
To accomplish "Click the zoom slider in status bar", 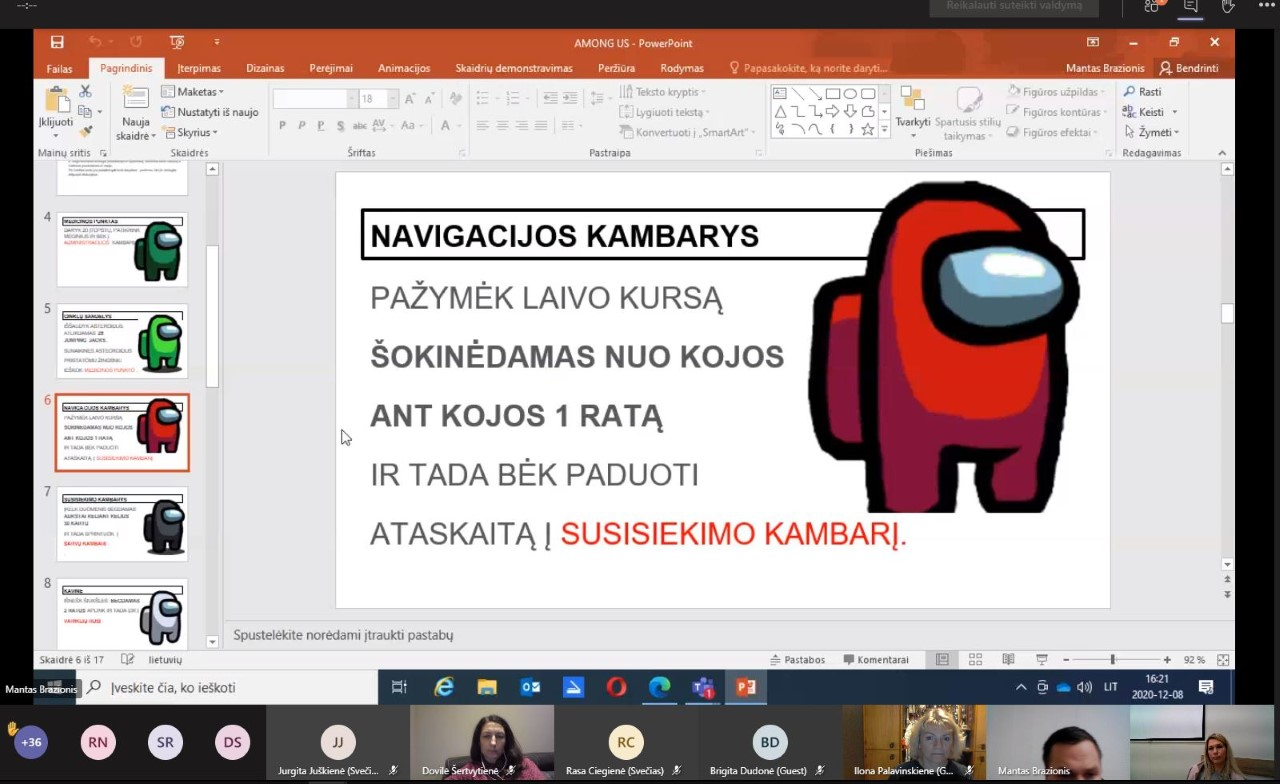I will click(x=1113, y=660).
